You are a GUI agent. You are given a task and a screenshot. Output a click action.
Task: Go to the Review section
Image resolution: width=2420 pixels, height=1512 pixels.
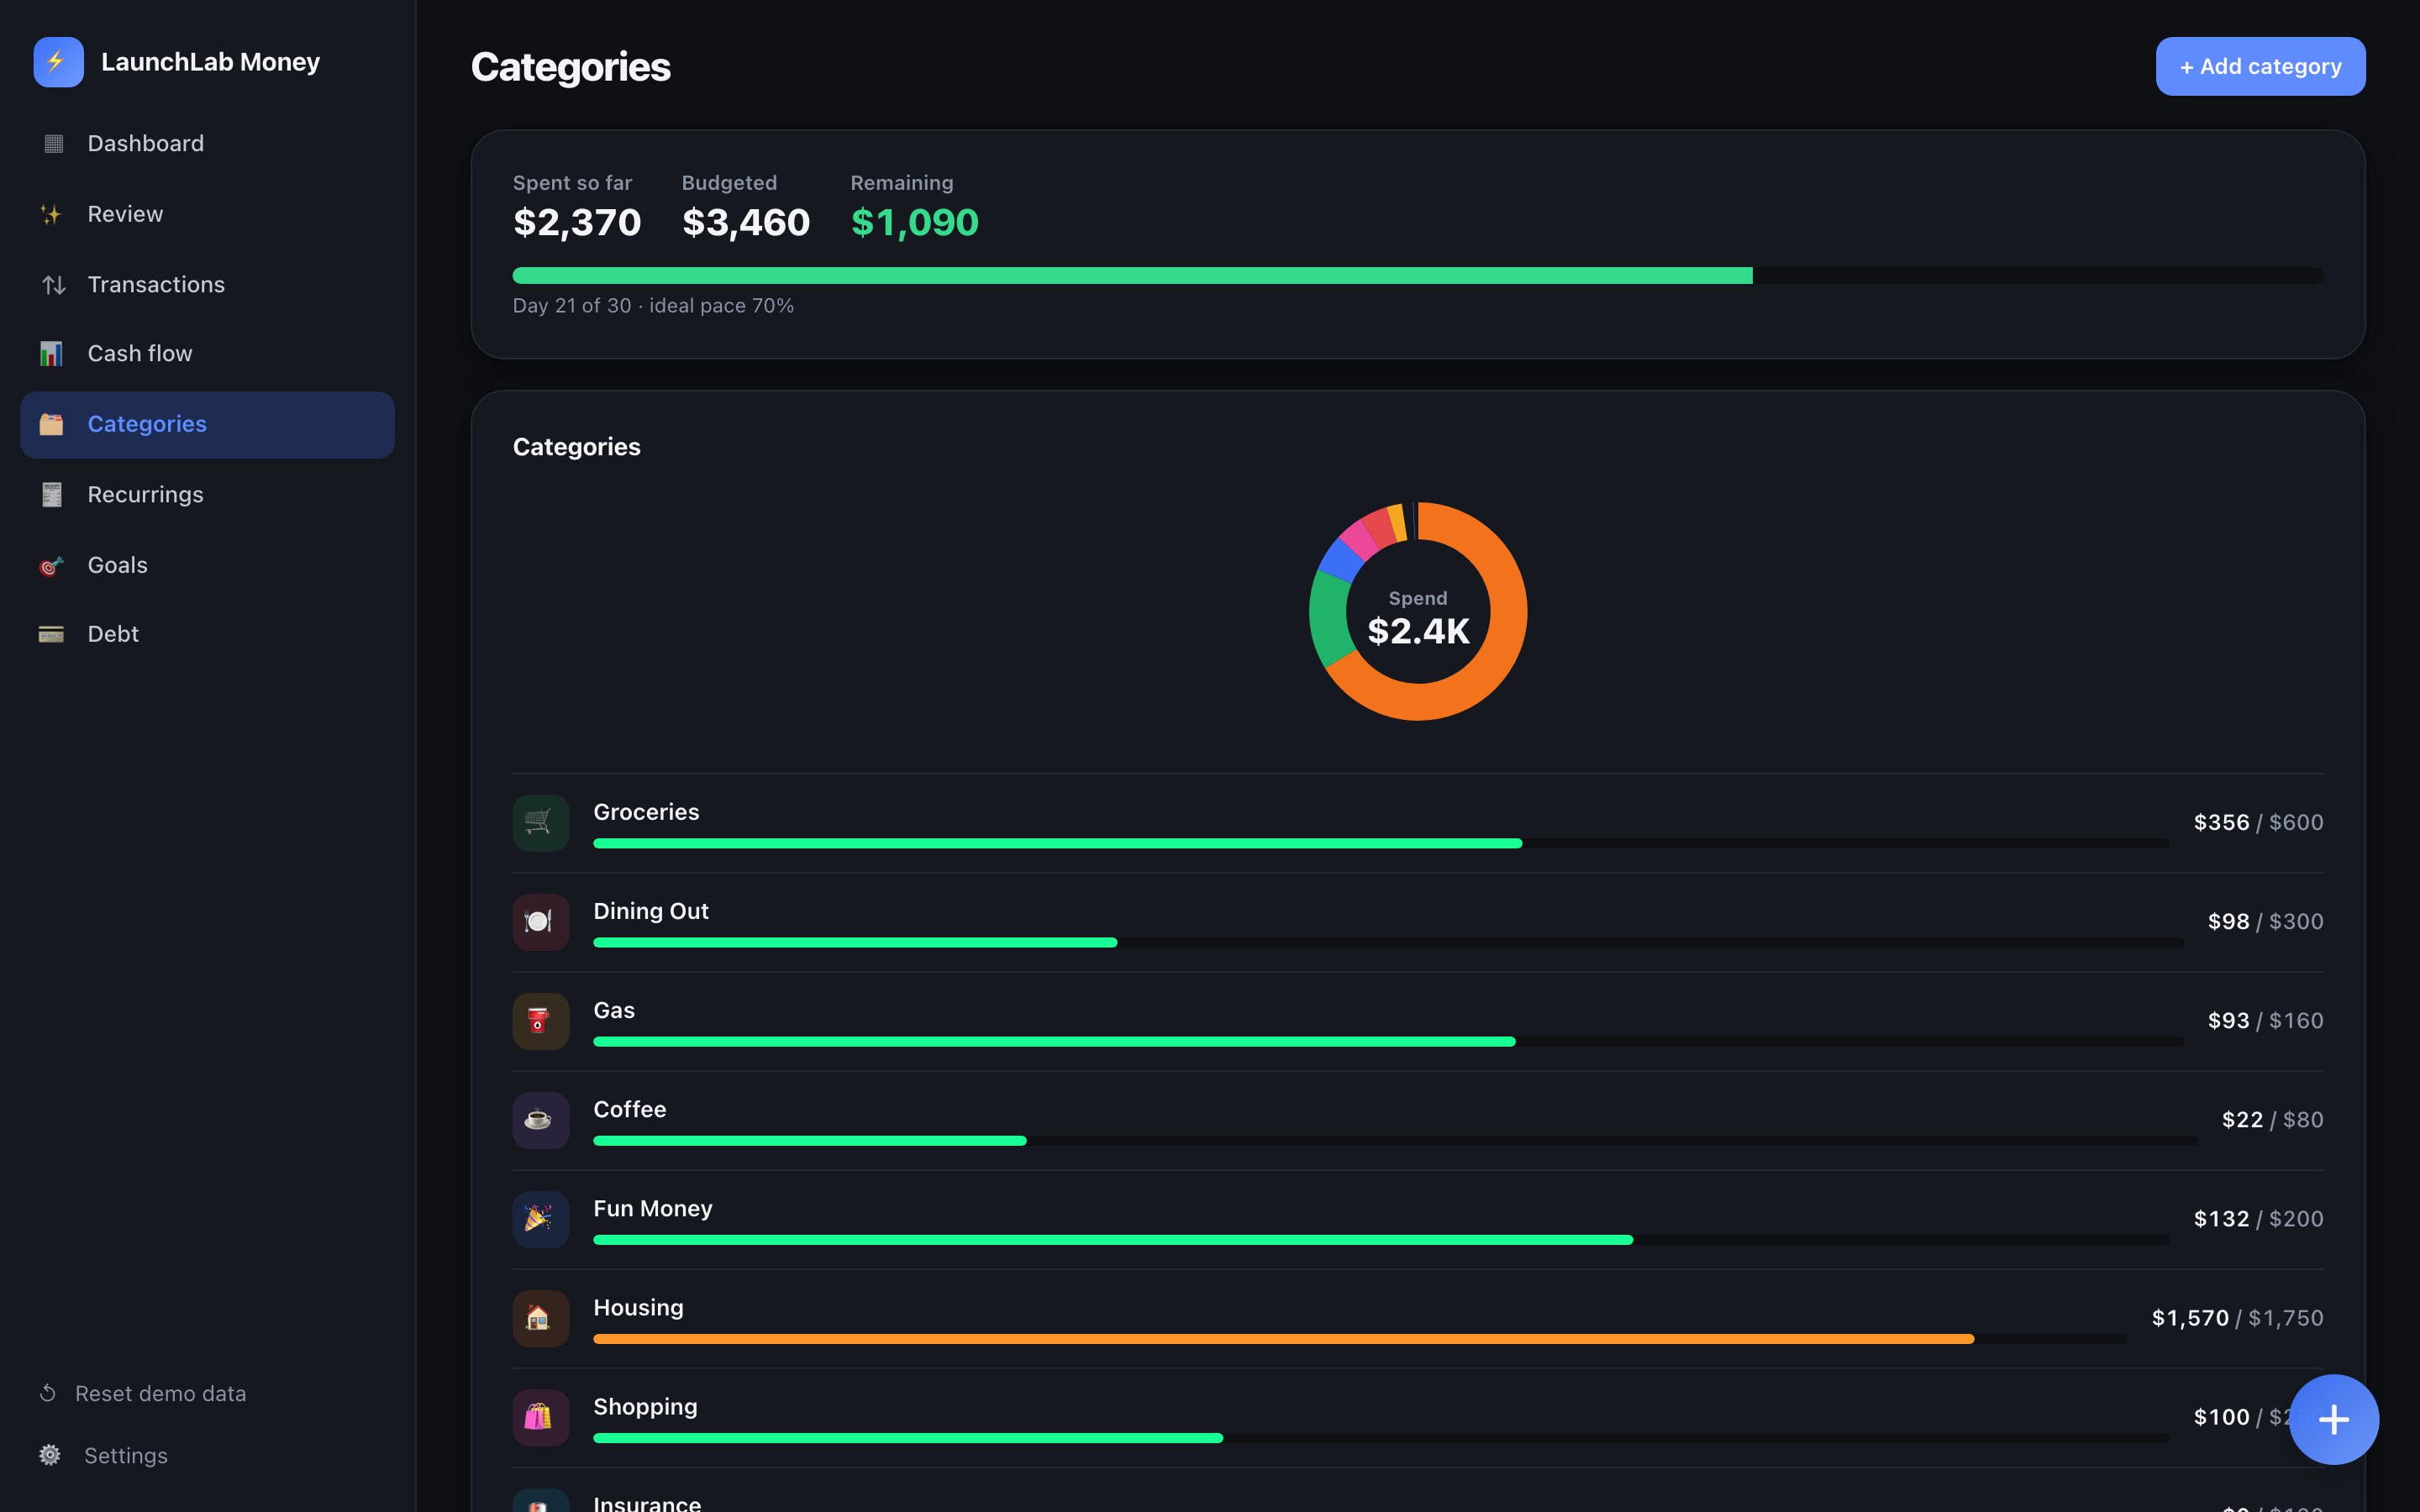[207, 214]
